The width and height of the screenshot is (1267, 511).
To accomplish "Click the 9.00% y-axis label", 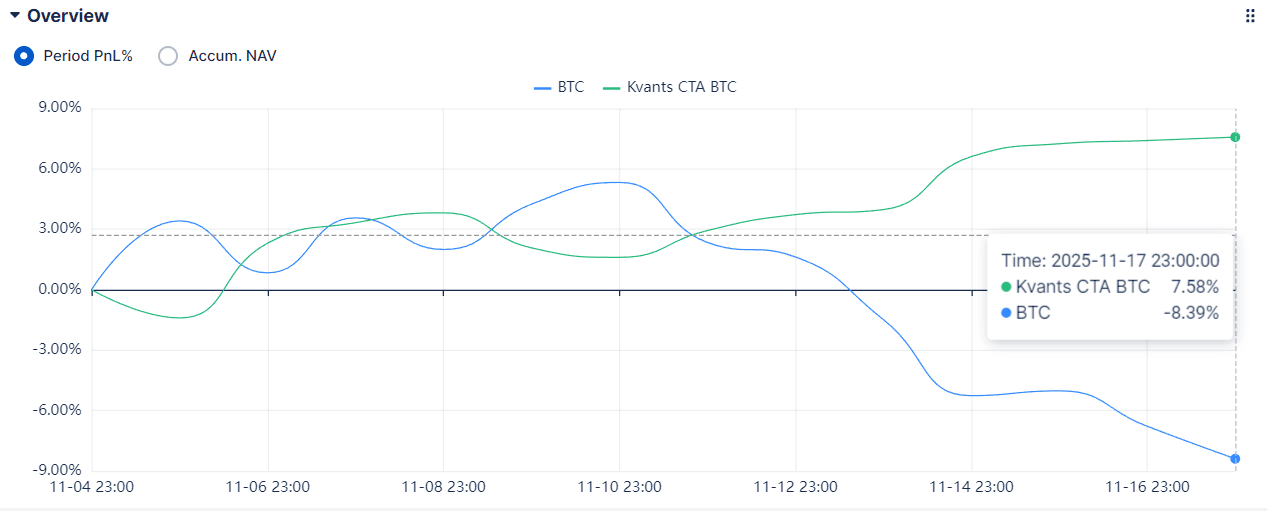I will pos(58,108).
